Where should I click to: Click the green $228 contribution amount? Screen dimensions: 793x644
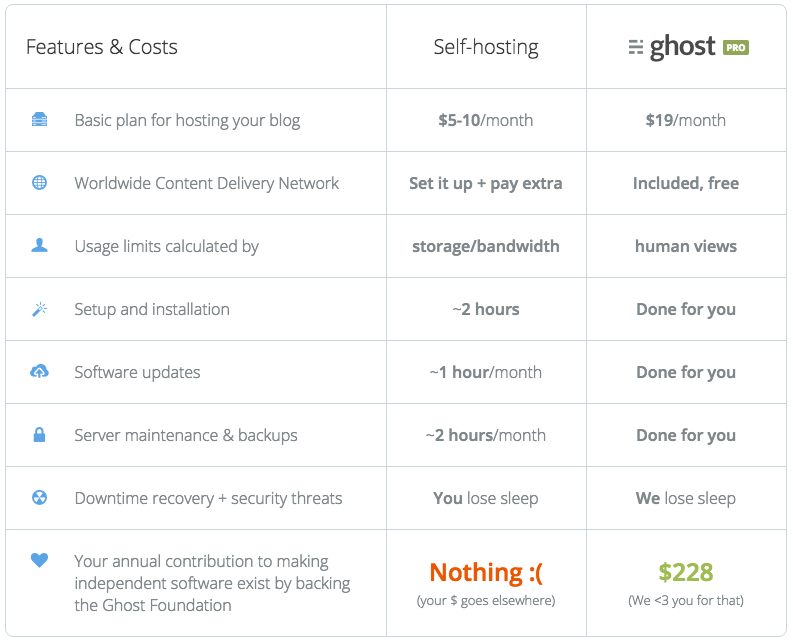coord(686,573)
